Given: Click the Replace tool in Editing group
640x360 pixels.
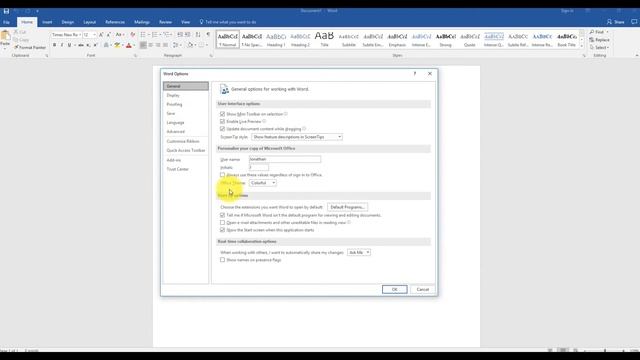Looking at the screenshot, I should click(599, 40).
